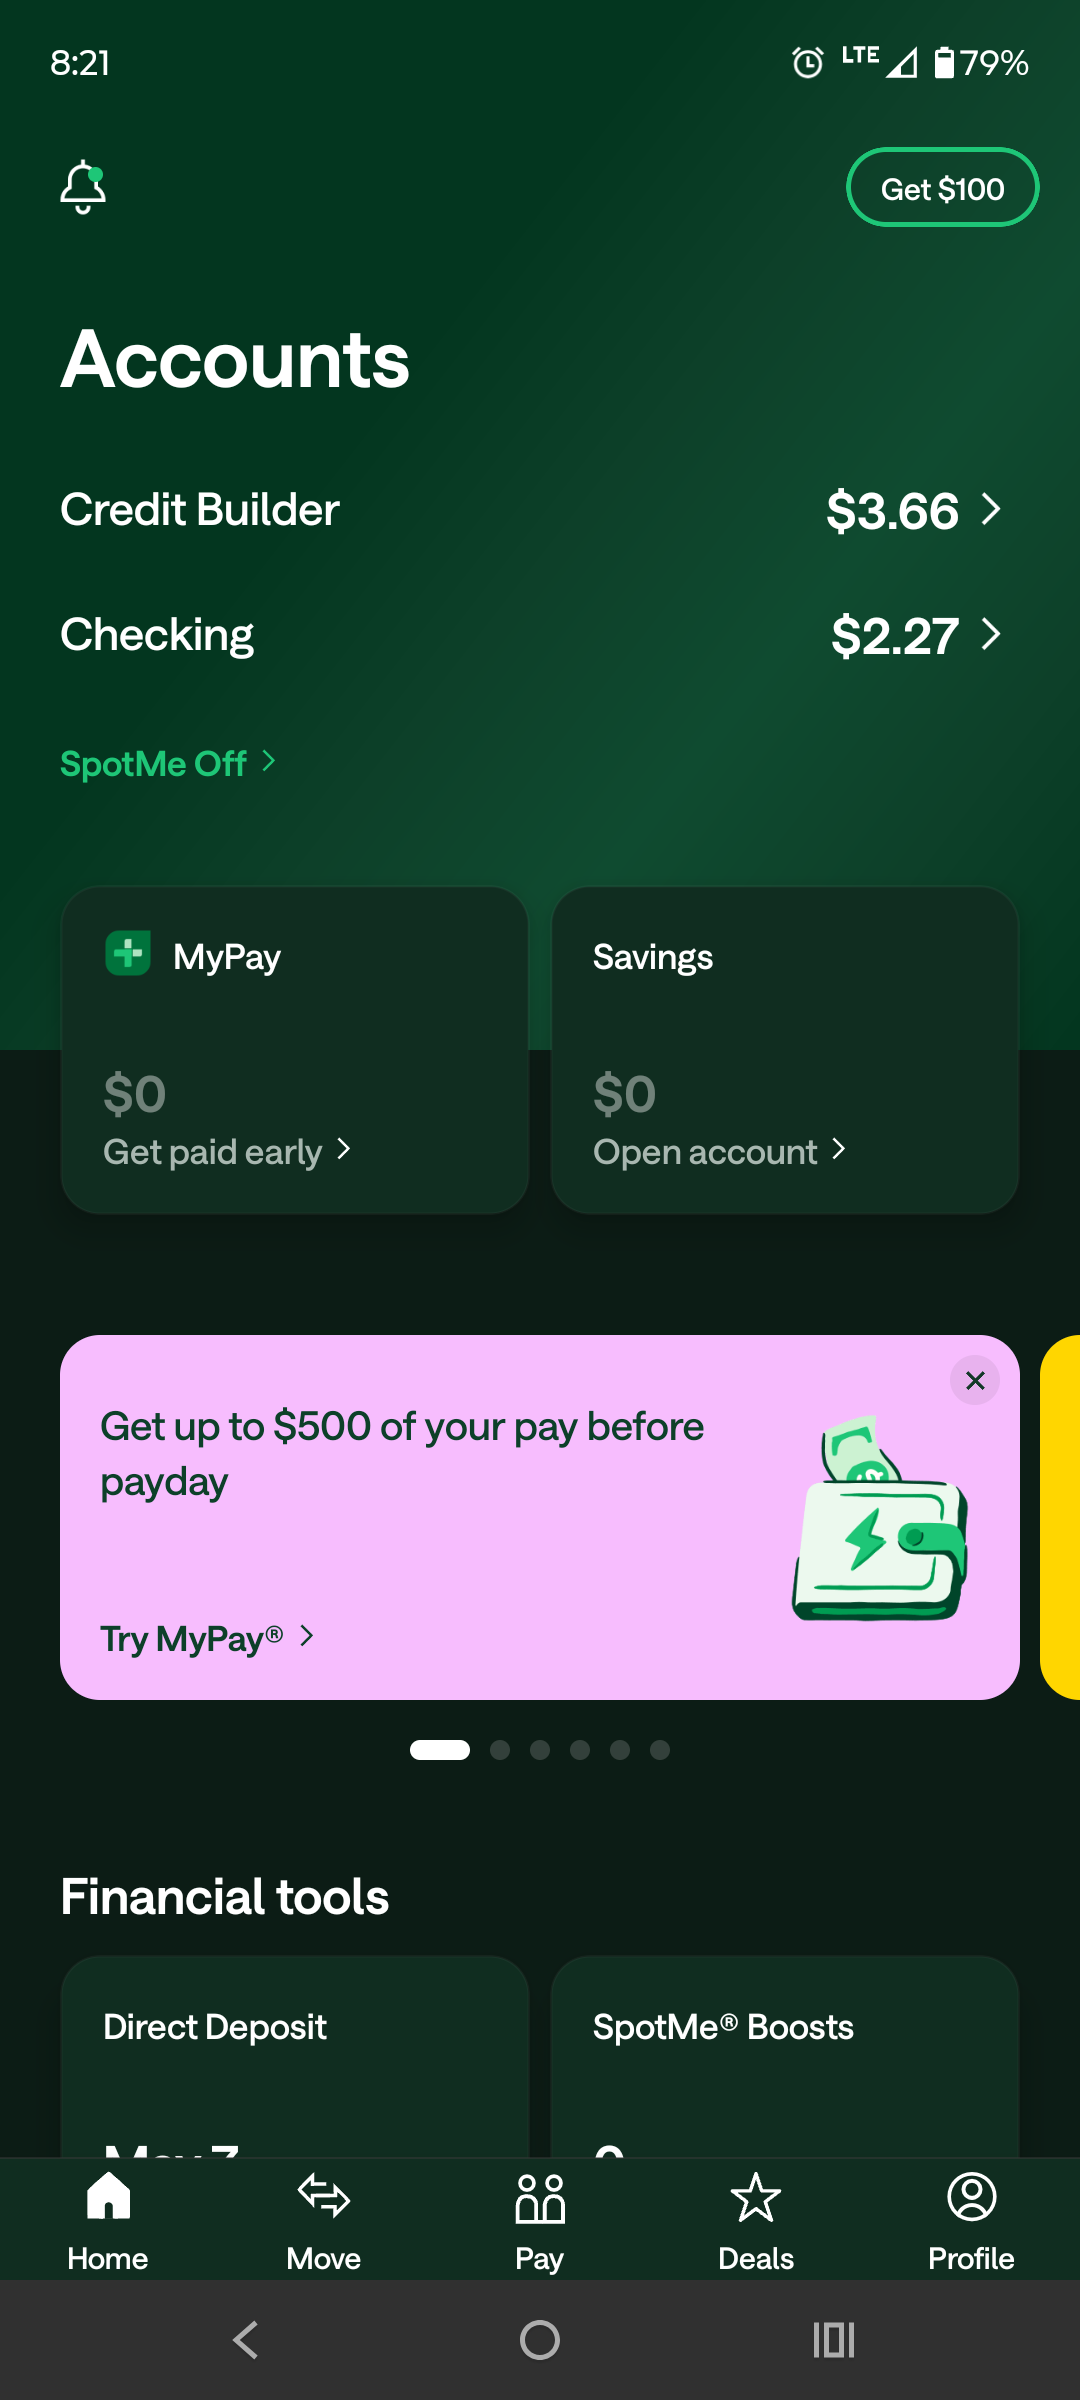Switch to the Pay tab

[540, 2222]
